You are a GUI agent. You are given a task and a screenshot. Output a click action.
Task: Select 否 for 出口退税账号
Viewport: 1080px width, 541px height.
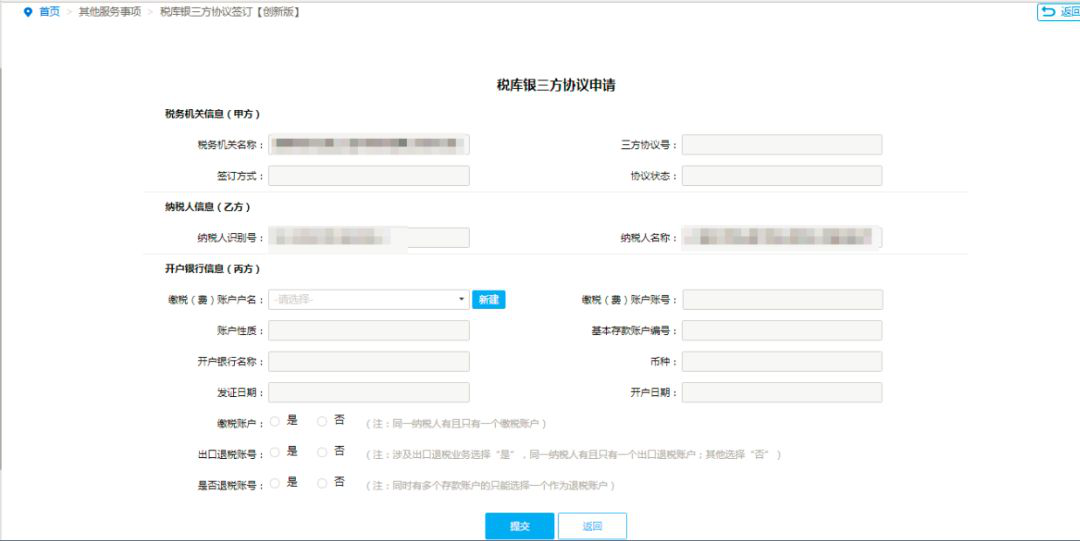click(x=322, y=452)
